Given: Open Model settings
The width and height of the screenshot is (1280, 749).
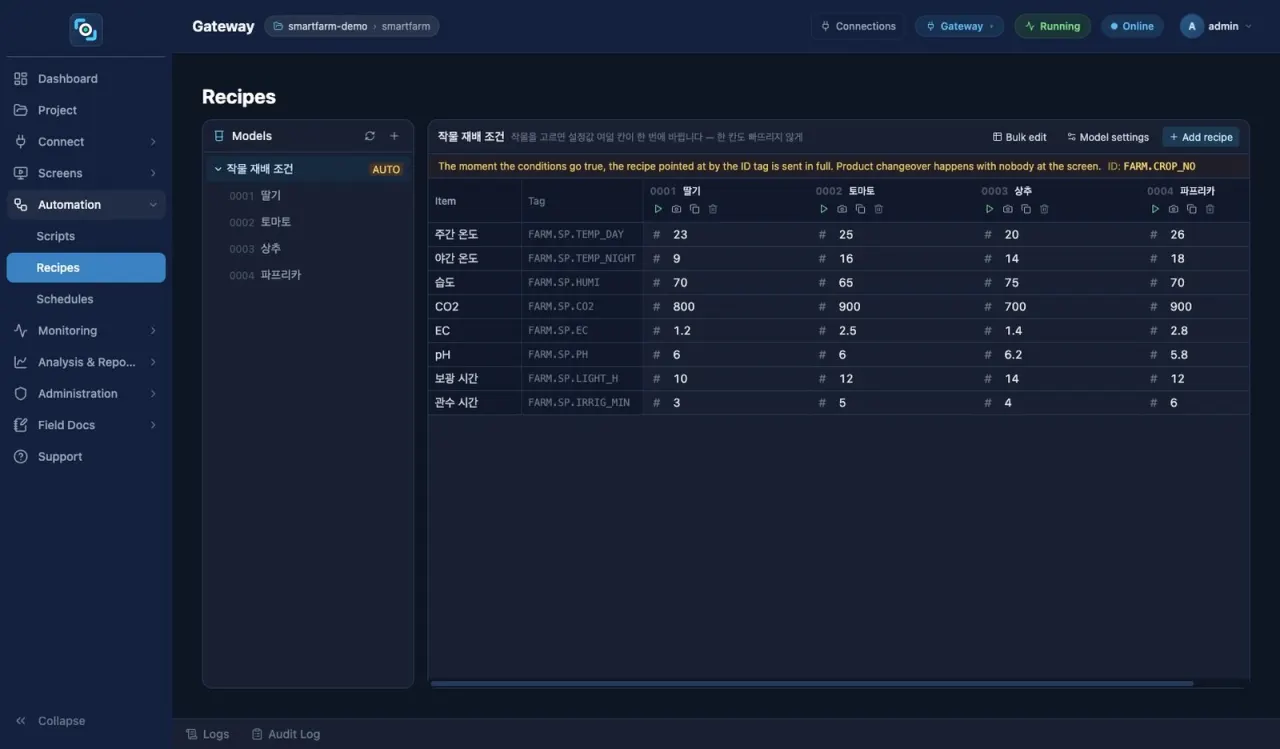Looking at the screenshot, I should (1108, 137).
